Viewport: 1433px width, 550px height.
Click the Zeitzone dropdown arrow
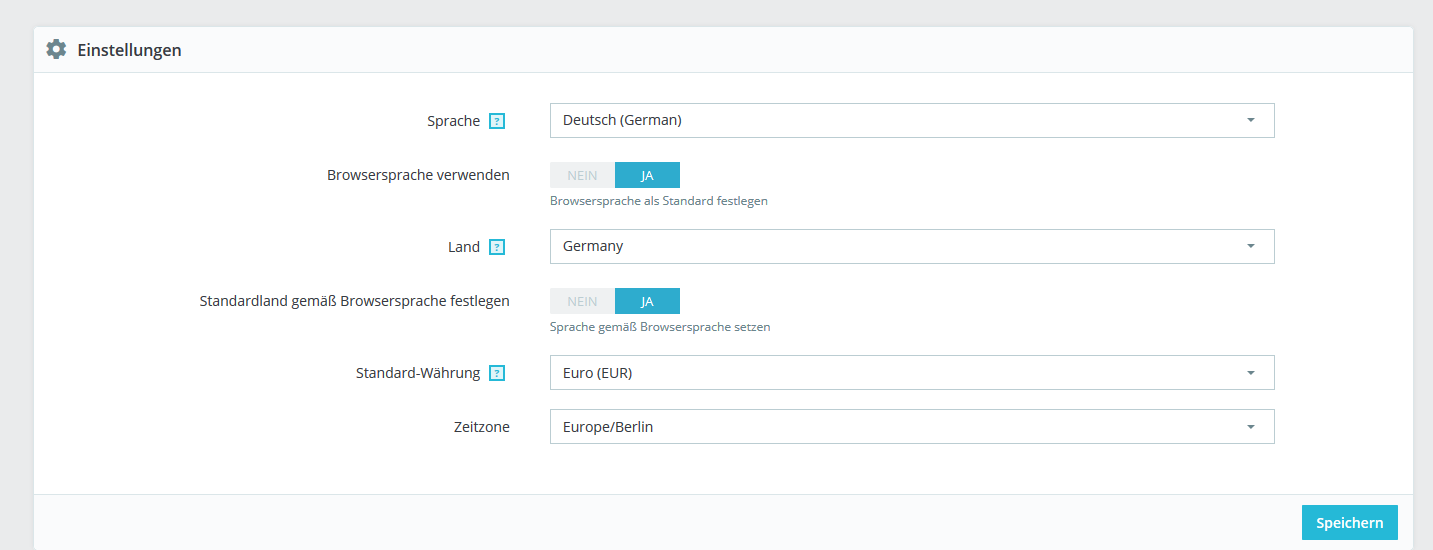(1250, 427)
